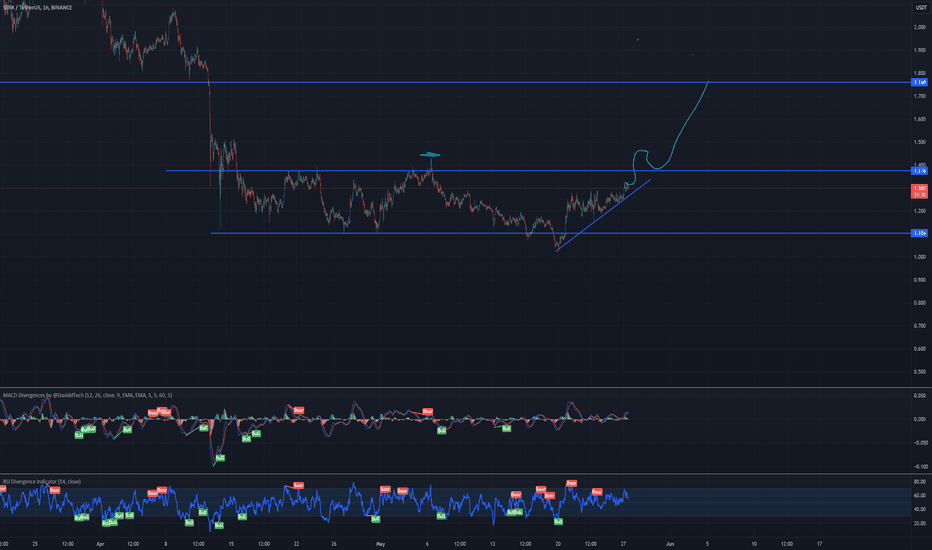
Task: Click the blue price label of lowest horizontal line
Action: pyautogui.click(x=920, y=233)
